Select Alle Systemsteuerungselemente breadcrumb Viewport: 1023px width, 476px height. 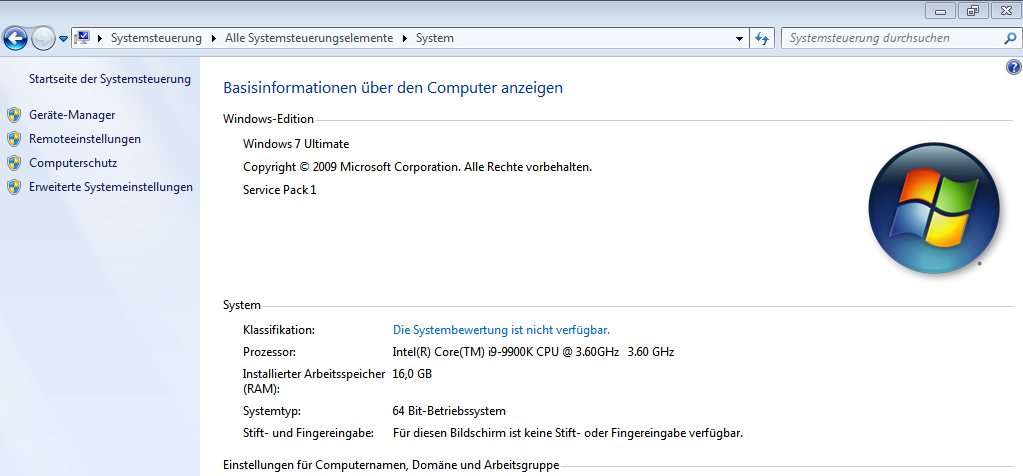pyautogui.click(x=309, y=38)
